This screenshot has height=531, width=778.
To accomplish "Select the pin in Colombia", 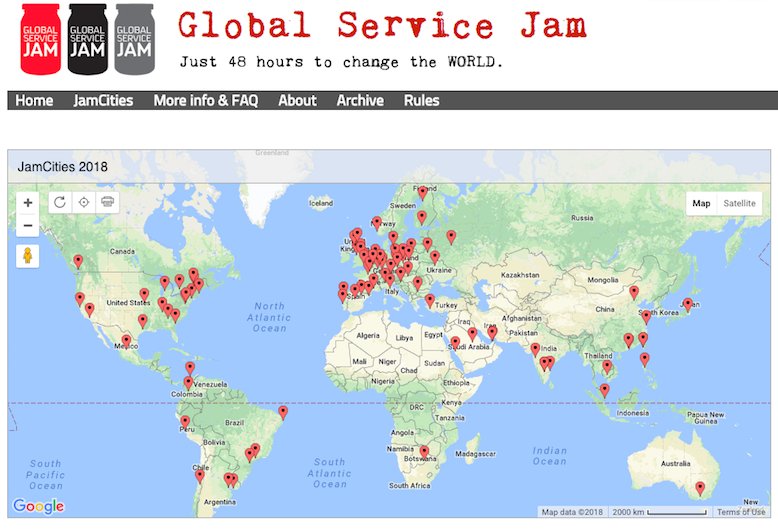I will pyautogui.click(x=188, y=383).
